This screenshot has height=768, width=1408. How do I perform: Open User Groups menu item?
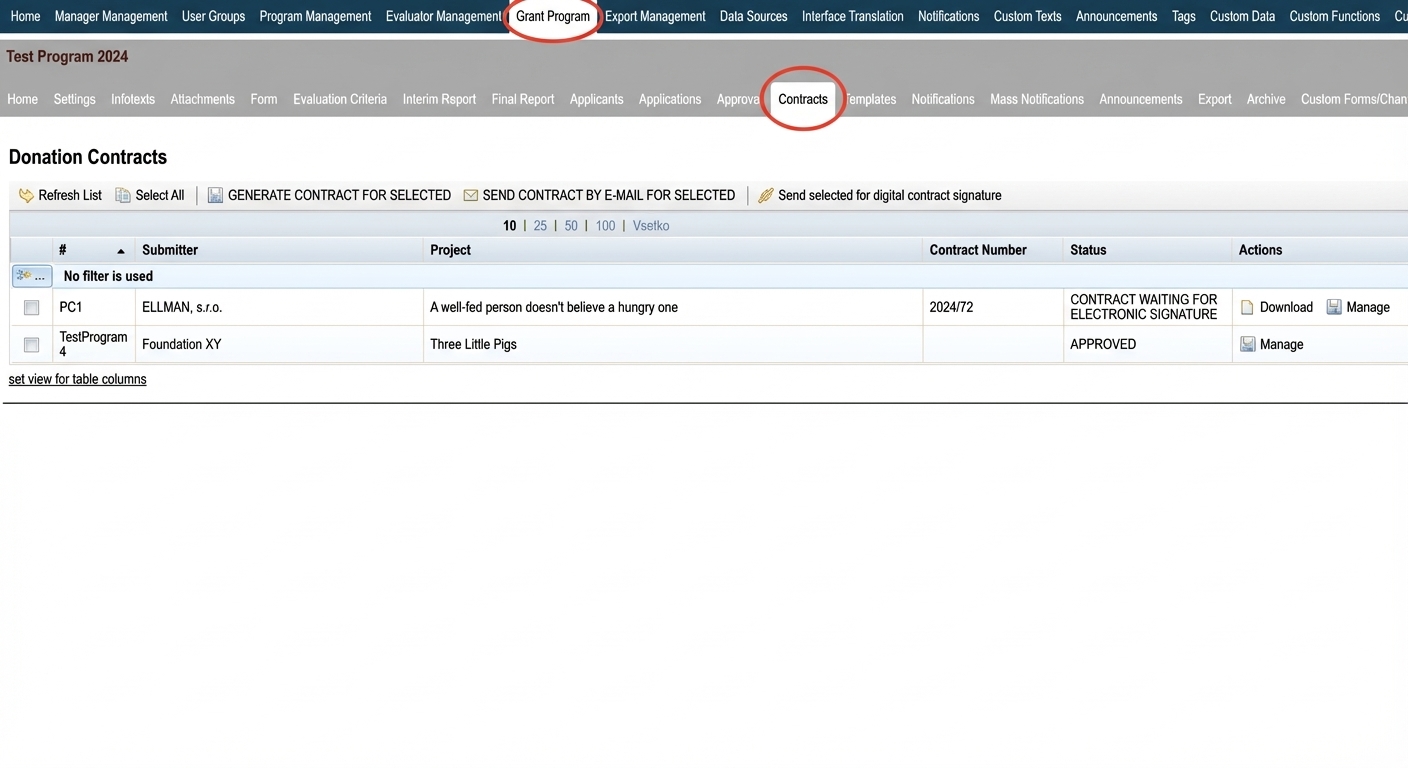click(x=213, y=16)
